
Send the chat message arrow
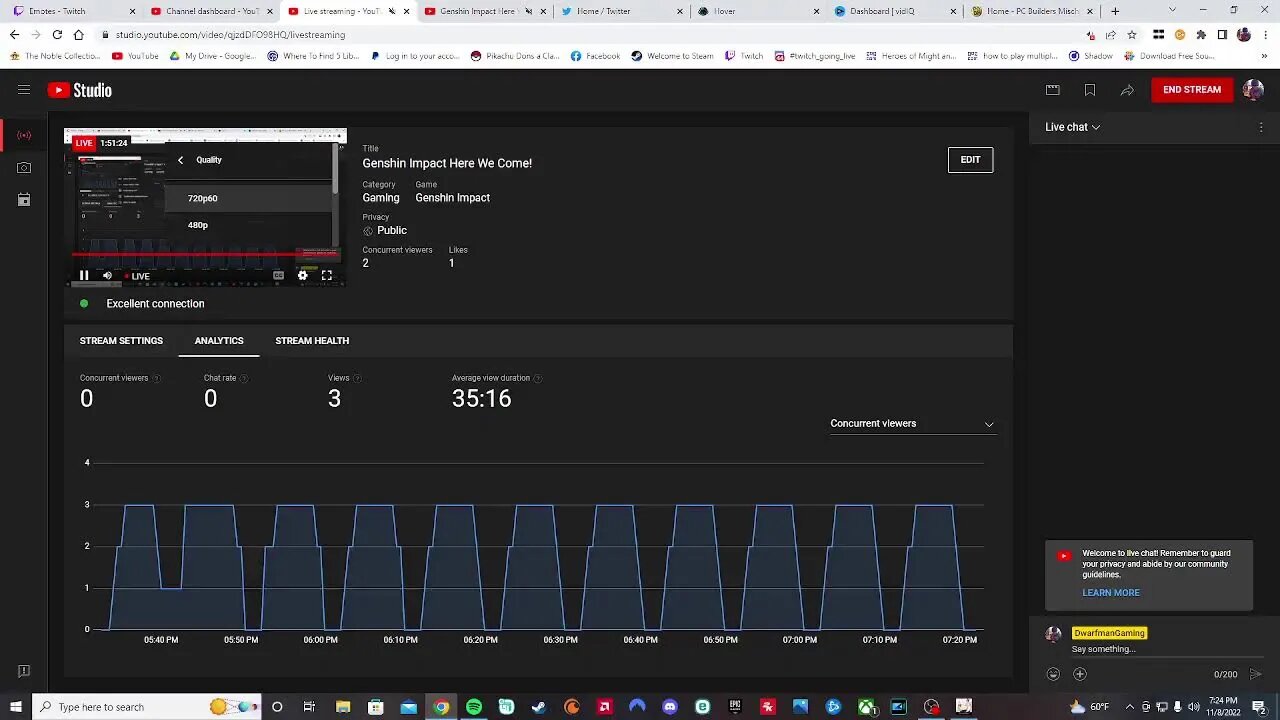click(1256, 674)
